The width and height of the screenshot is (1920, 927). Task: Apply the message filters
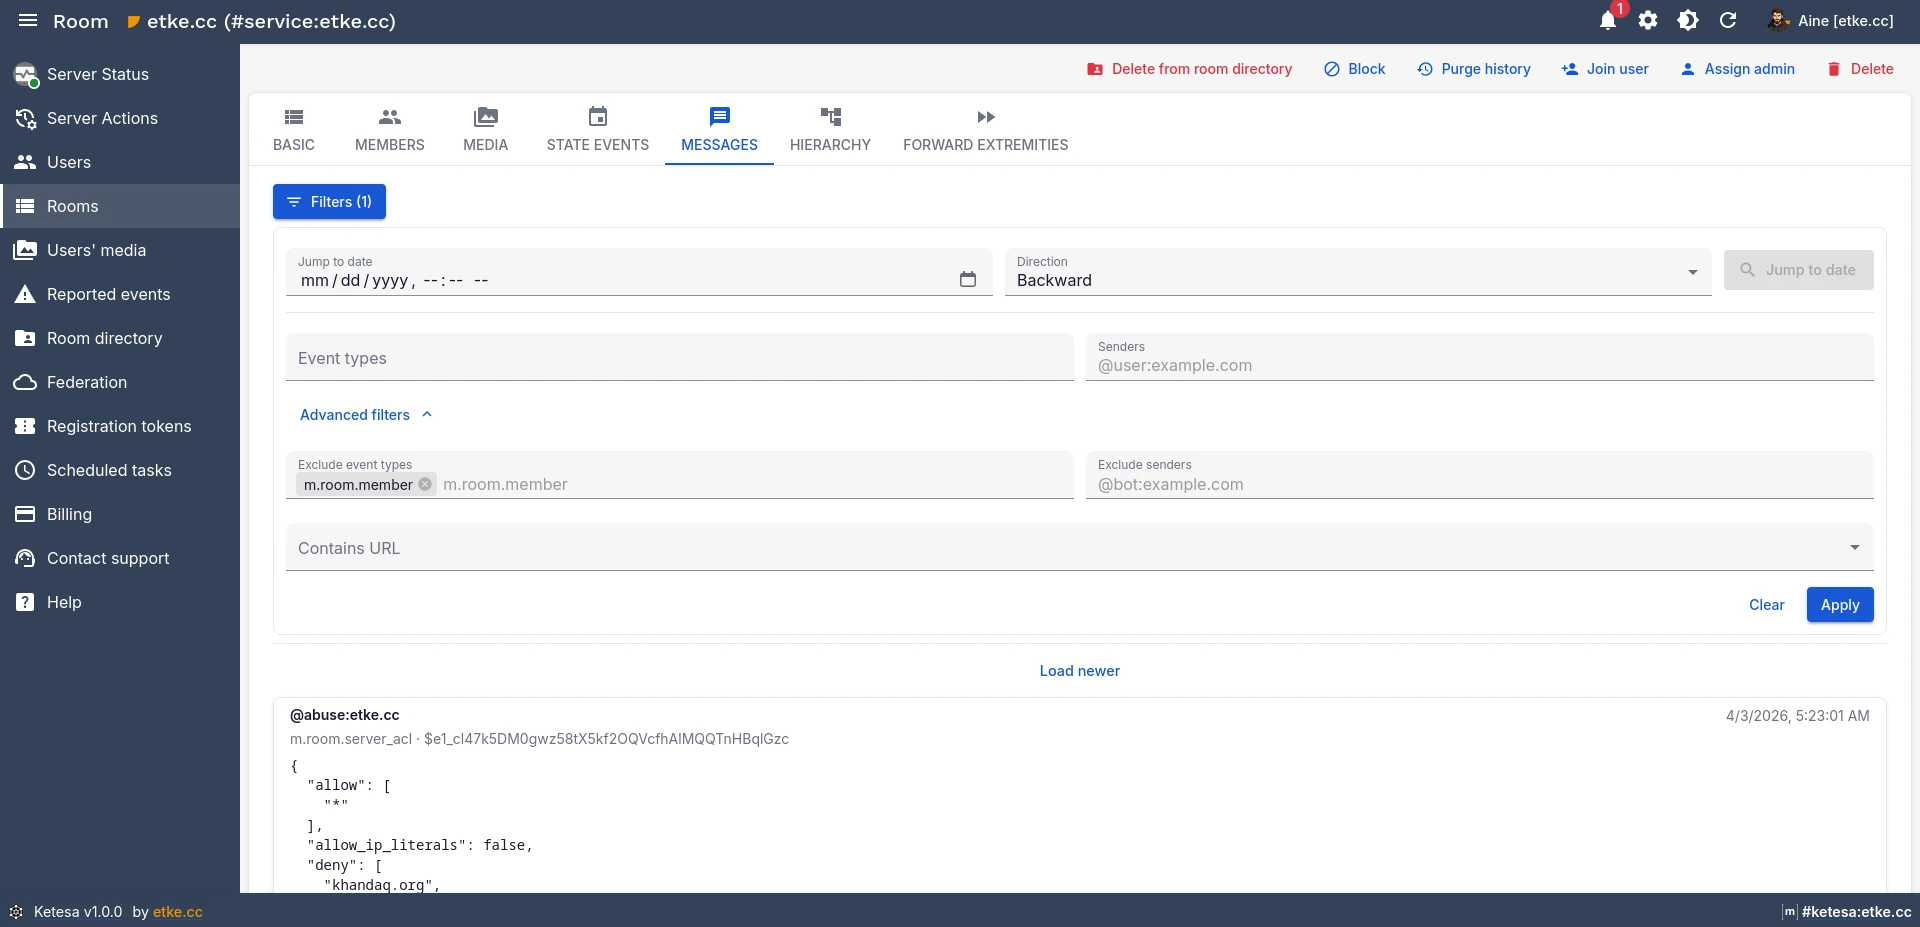pyautogui.click(x=1839, y=605)
